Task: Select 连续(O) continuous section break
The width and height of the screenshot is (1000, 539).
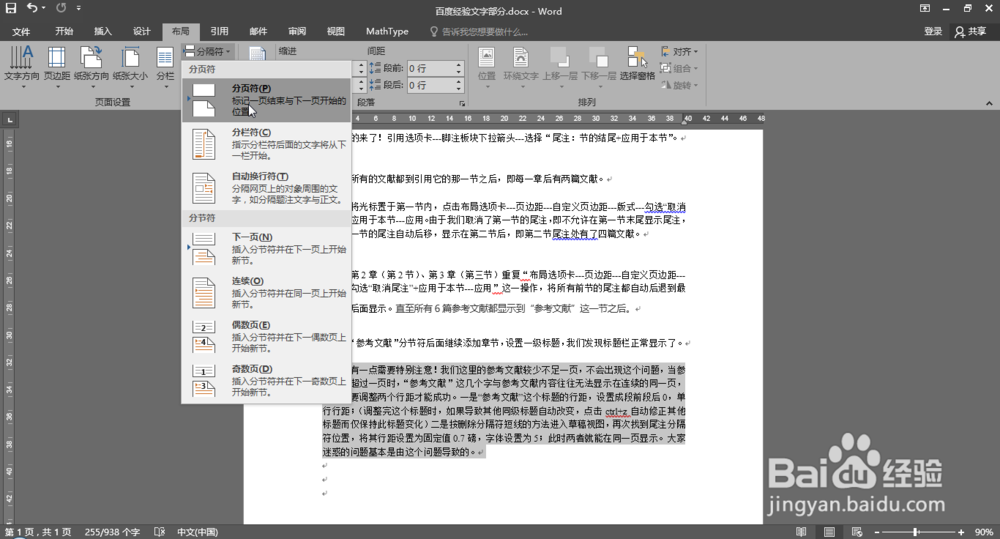Action: click(267, 292)
